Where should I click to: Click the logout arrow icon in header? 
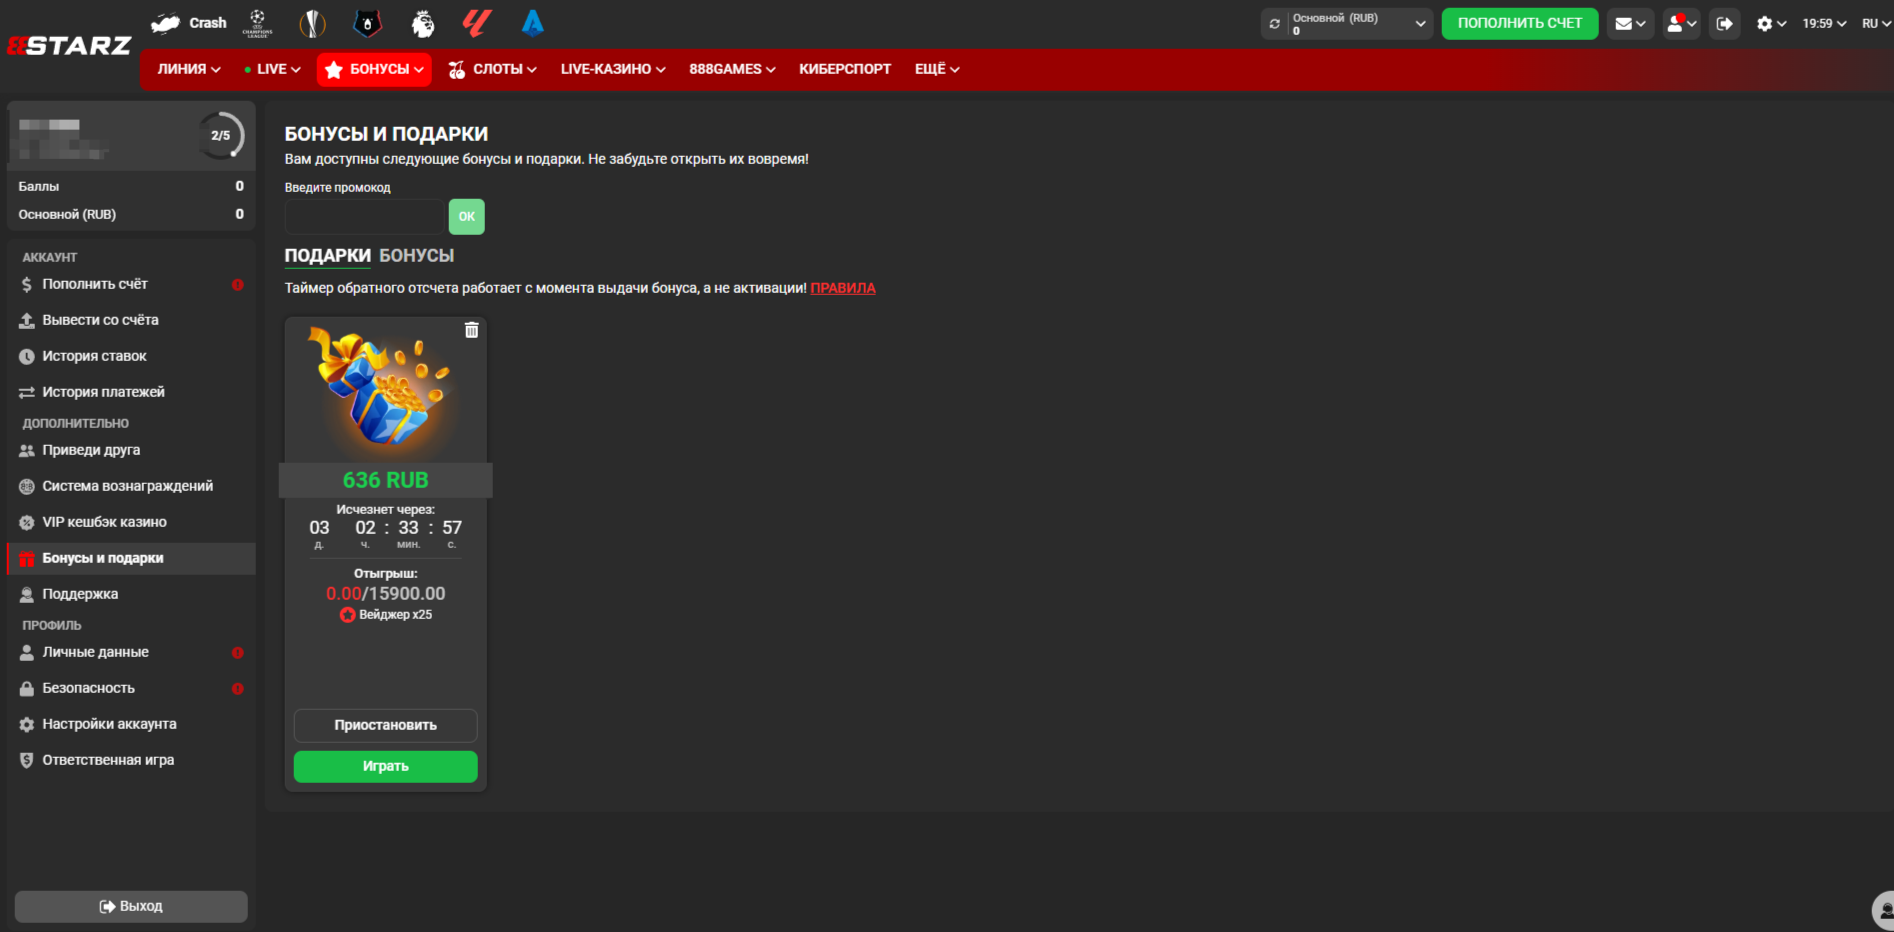(x=1725, y=24)
